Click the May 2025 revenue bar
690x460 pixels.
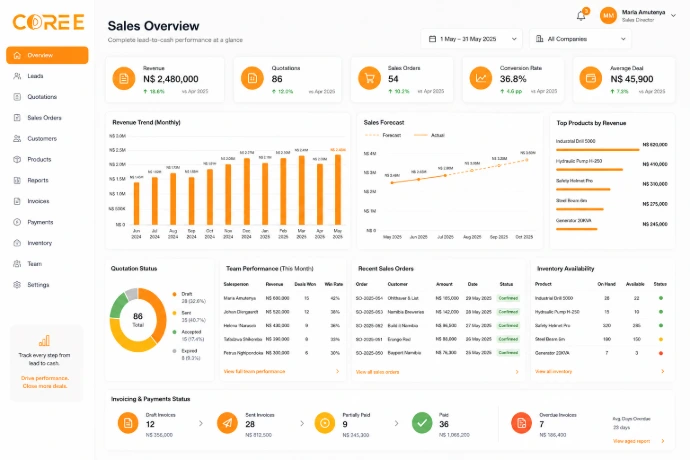click(338, 190)
